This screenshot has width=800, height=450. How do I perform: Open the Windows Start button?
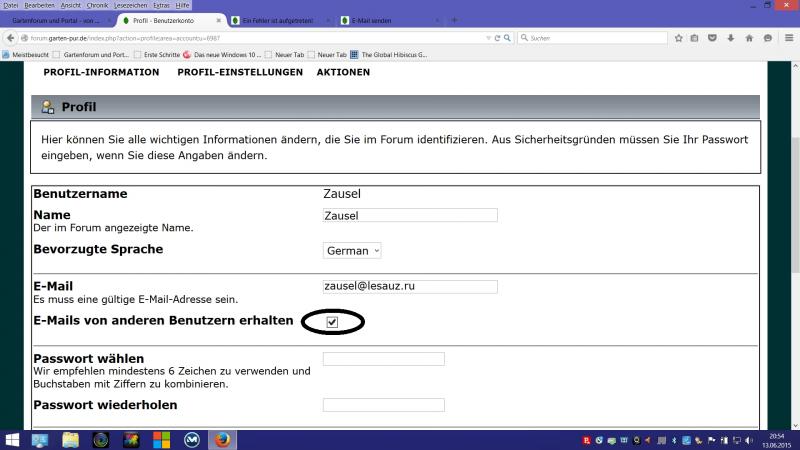[13, 440]
